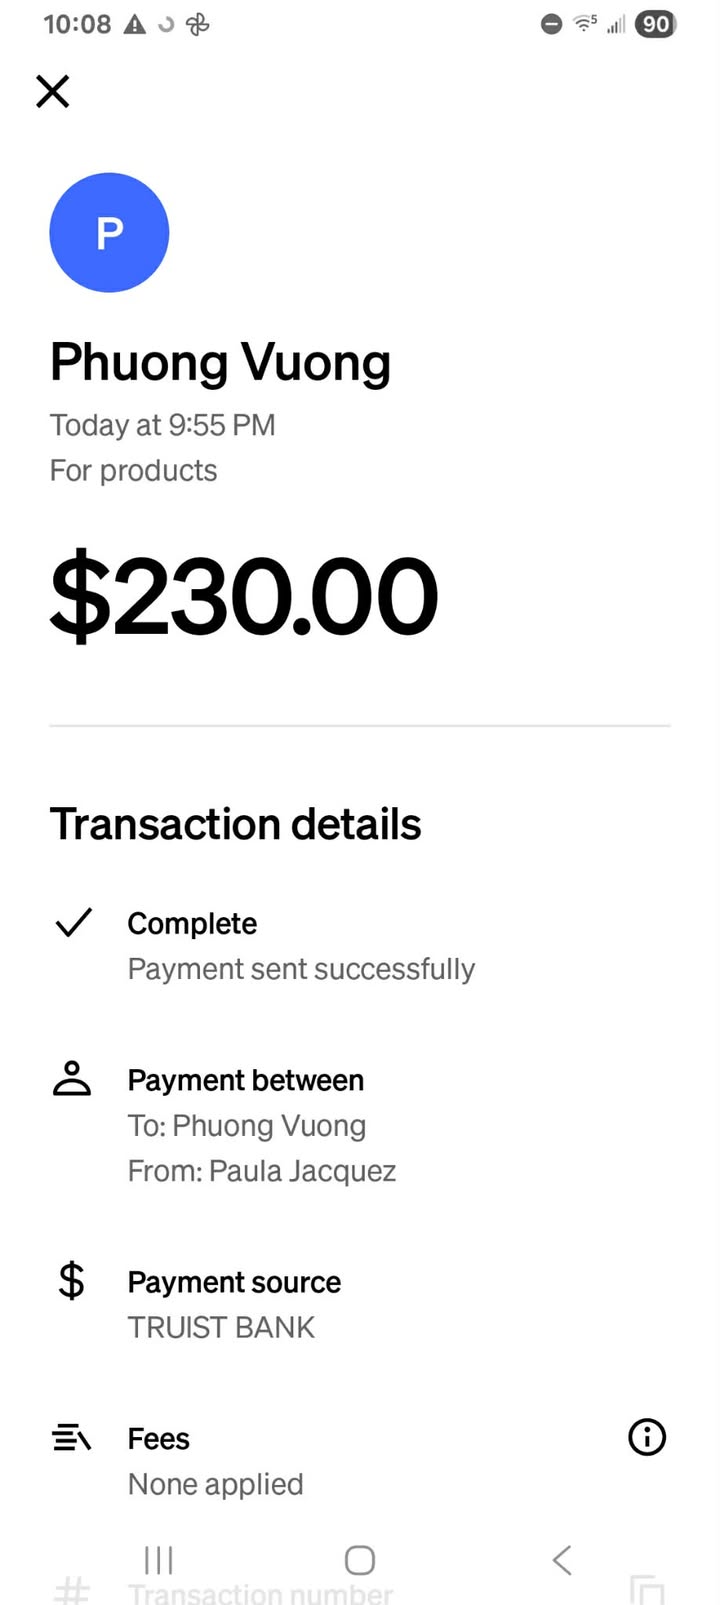Tap the TRUIST BANK payment source
720x1605 pixels.
coord(221,1327)
